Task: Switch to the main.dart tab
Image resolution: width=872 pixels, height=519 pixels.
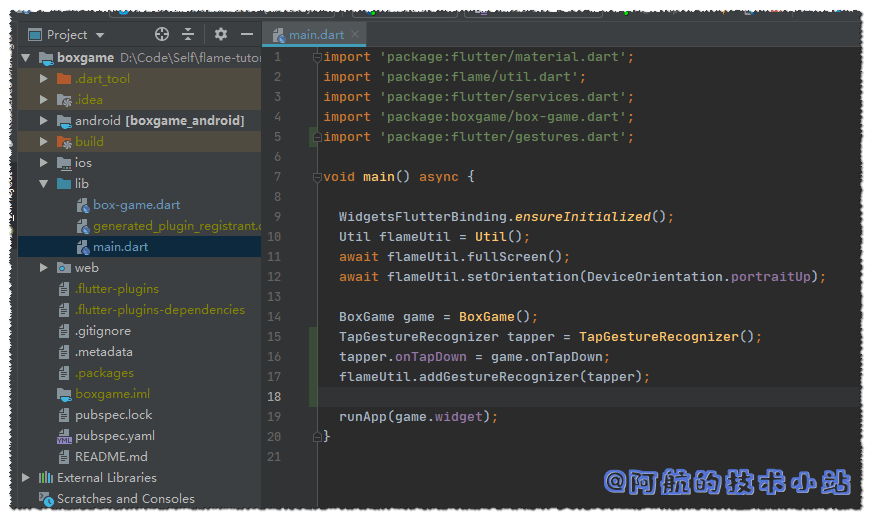Action: click(315, 35)
